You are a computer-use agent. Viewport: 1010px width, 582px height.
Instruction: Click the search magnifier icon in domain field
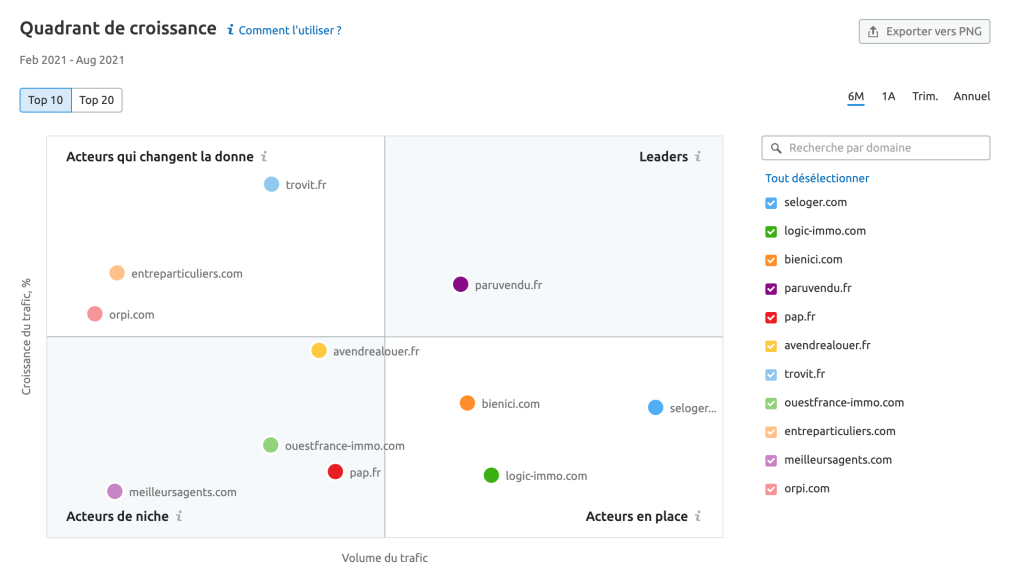pyautogui.click(x=776, y=148)
